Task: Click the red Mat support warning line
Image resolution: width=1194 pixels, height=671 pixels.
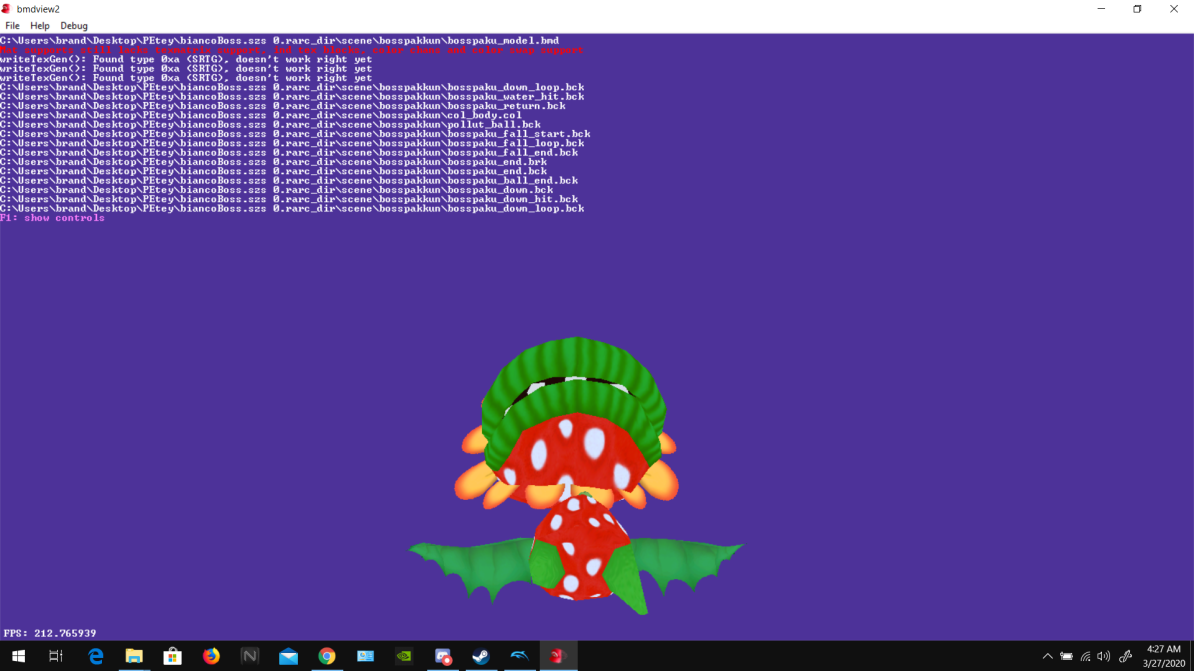Action: point(292,50)
